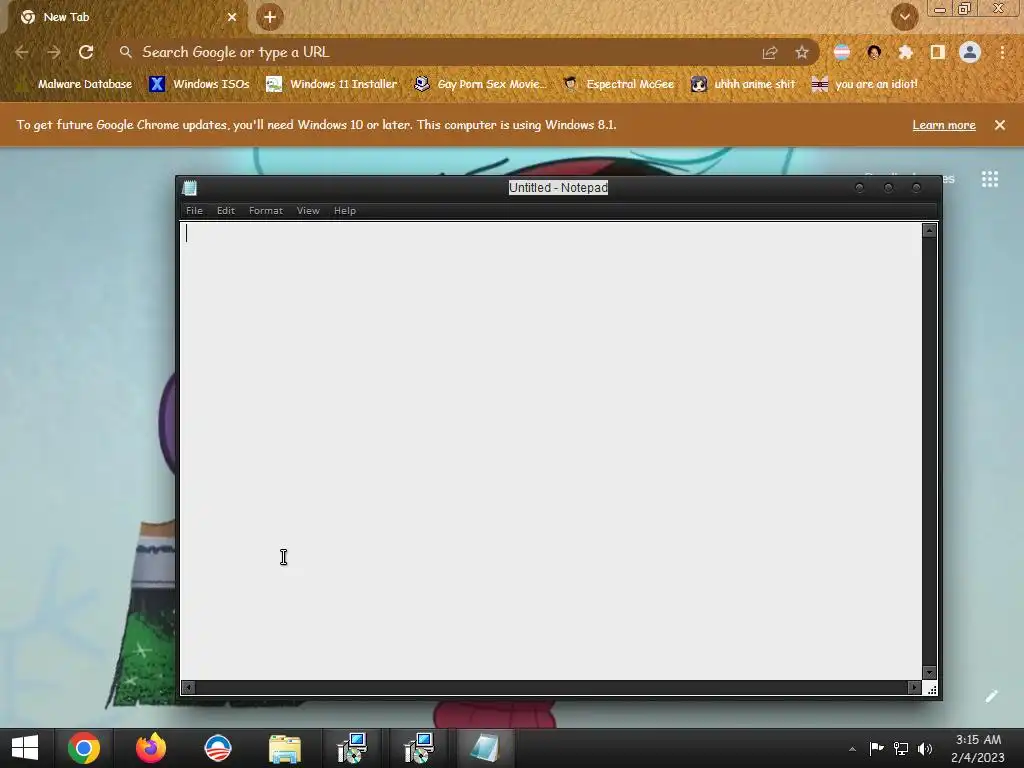The width and height of the screenshot is (1024, 768).
Task: Click inside the Notepad text area
Action: 551,451
